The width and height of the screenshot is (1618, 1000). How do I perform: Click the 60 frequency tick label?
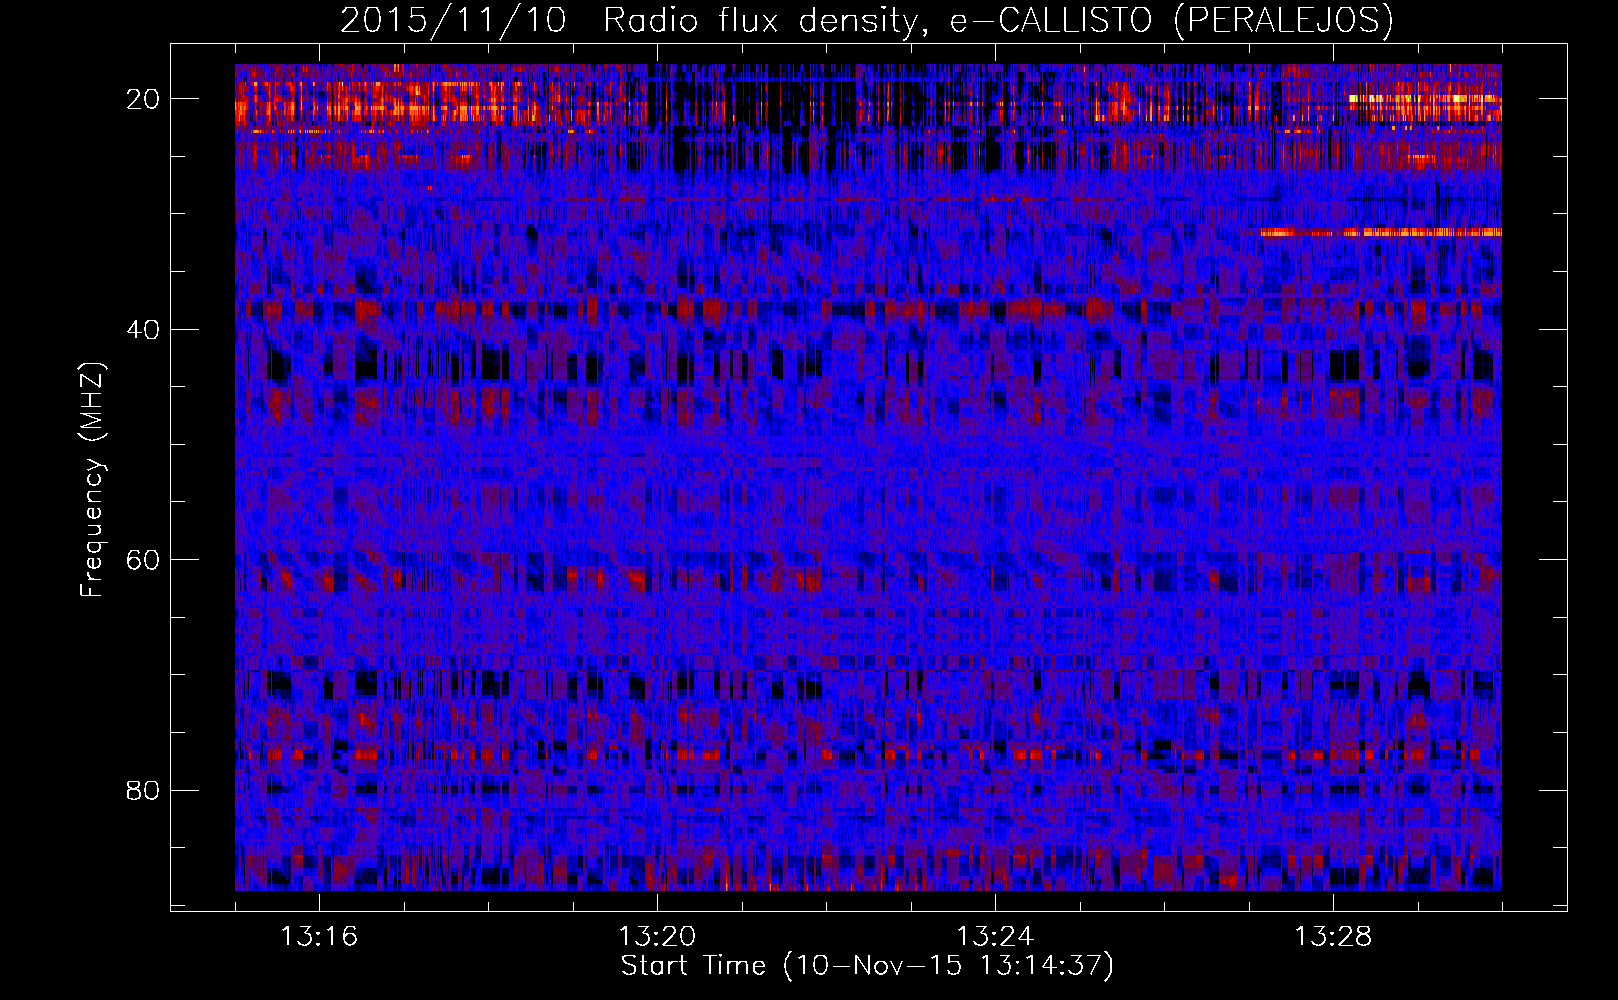[144, 560]
